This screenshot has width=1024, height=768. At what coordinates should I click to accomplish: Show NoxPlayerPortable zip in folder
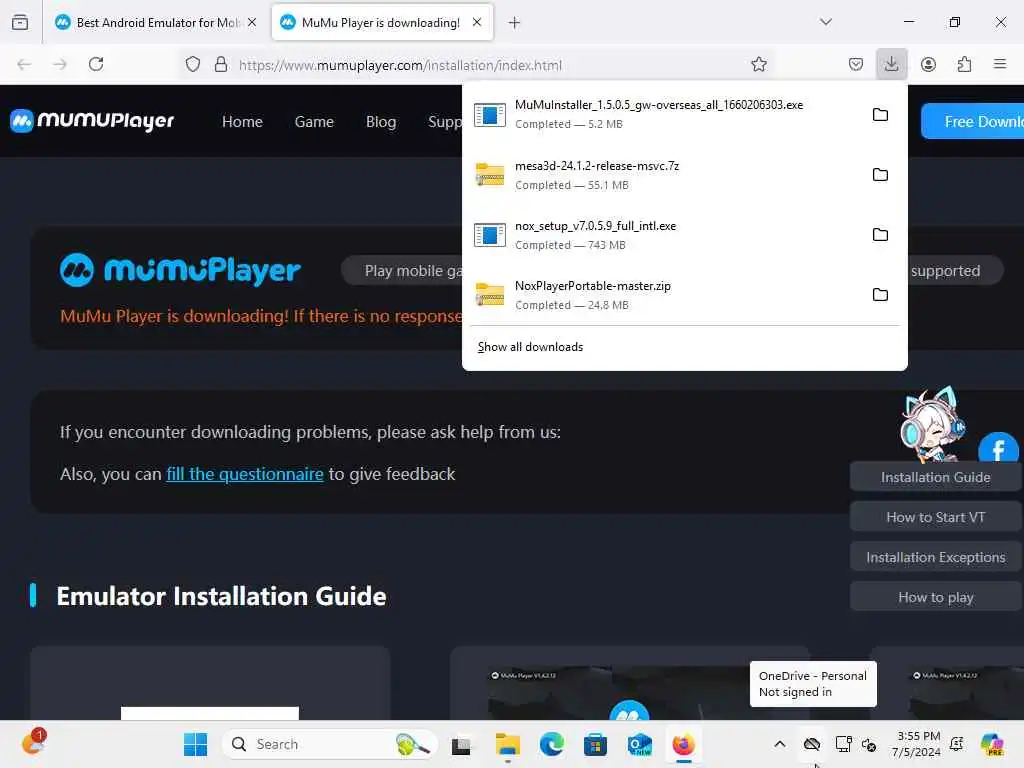(880, 295)
